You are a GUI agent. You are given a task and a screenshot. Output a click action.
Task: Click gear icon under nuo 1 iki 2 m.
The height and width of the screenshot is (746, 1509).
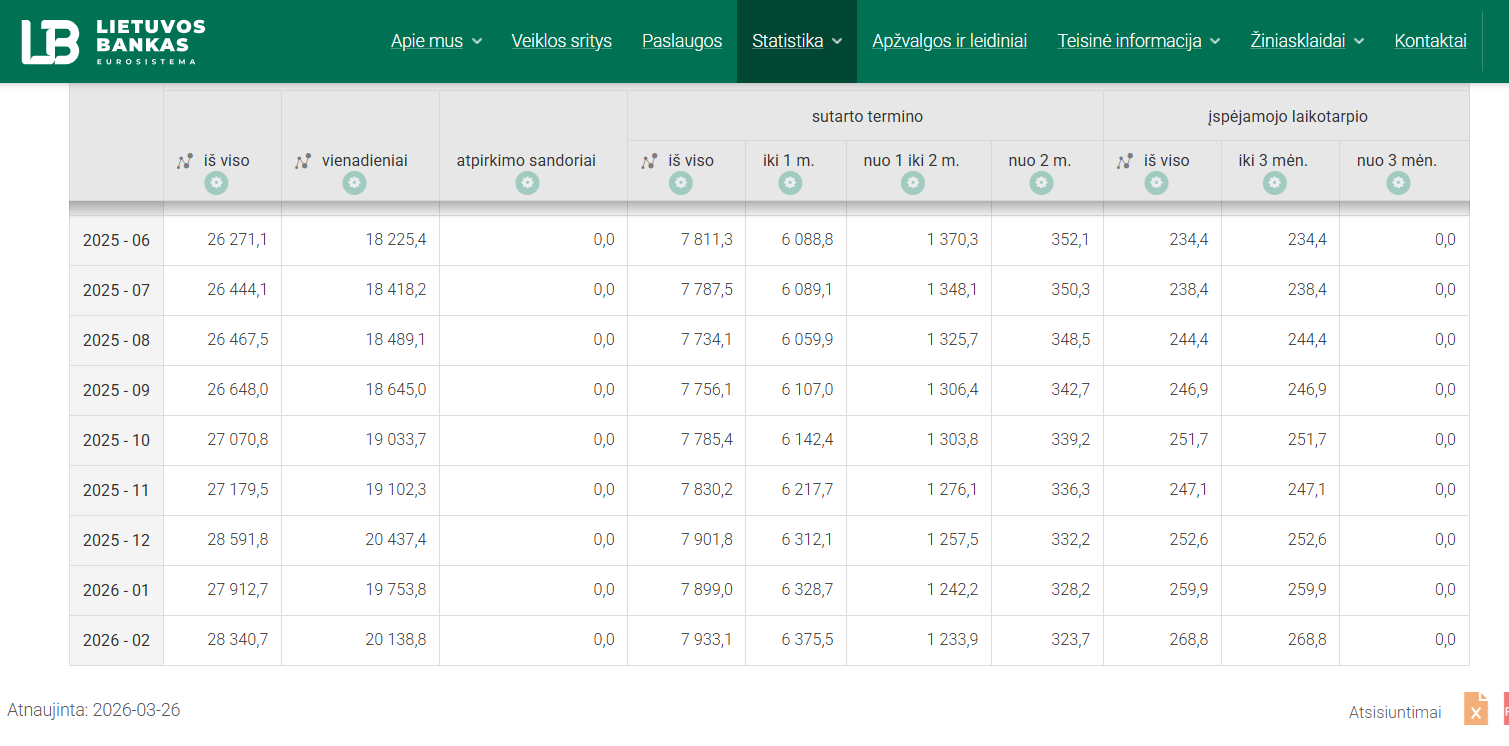pyautogui.click(x=912, y=183)
